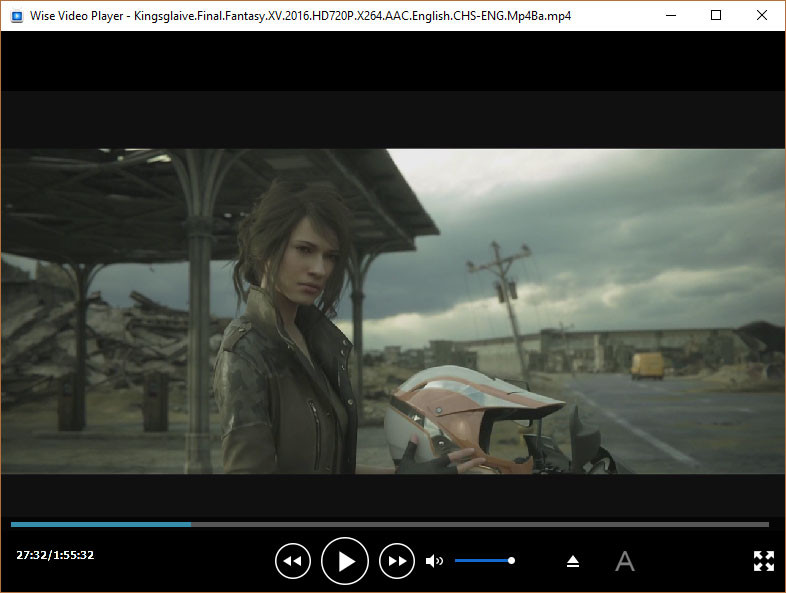Open a file with the eject icon
The image size is (786, 593).
tap(573, 561)
